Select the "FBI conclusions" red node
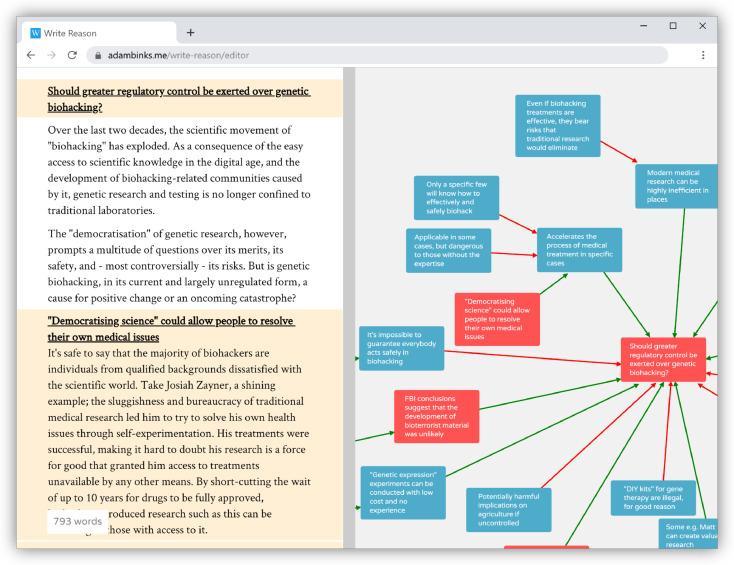Screen dimensions: 734x565 click(x=435, y=416)
